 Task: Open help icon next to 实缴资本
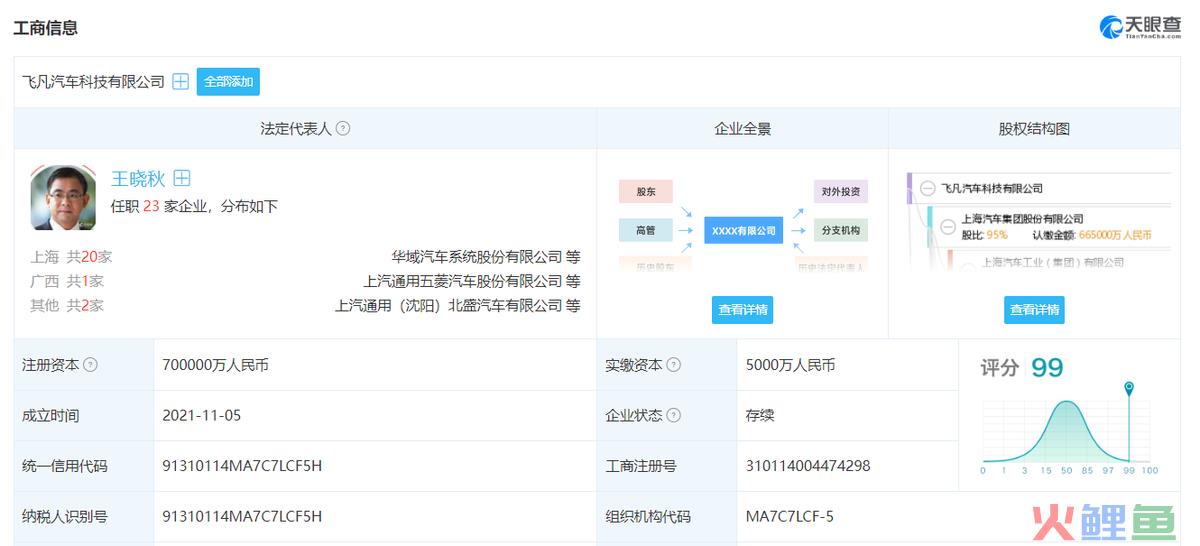tap(673, 365)
